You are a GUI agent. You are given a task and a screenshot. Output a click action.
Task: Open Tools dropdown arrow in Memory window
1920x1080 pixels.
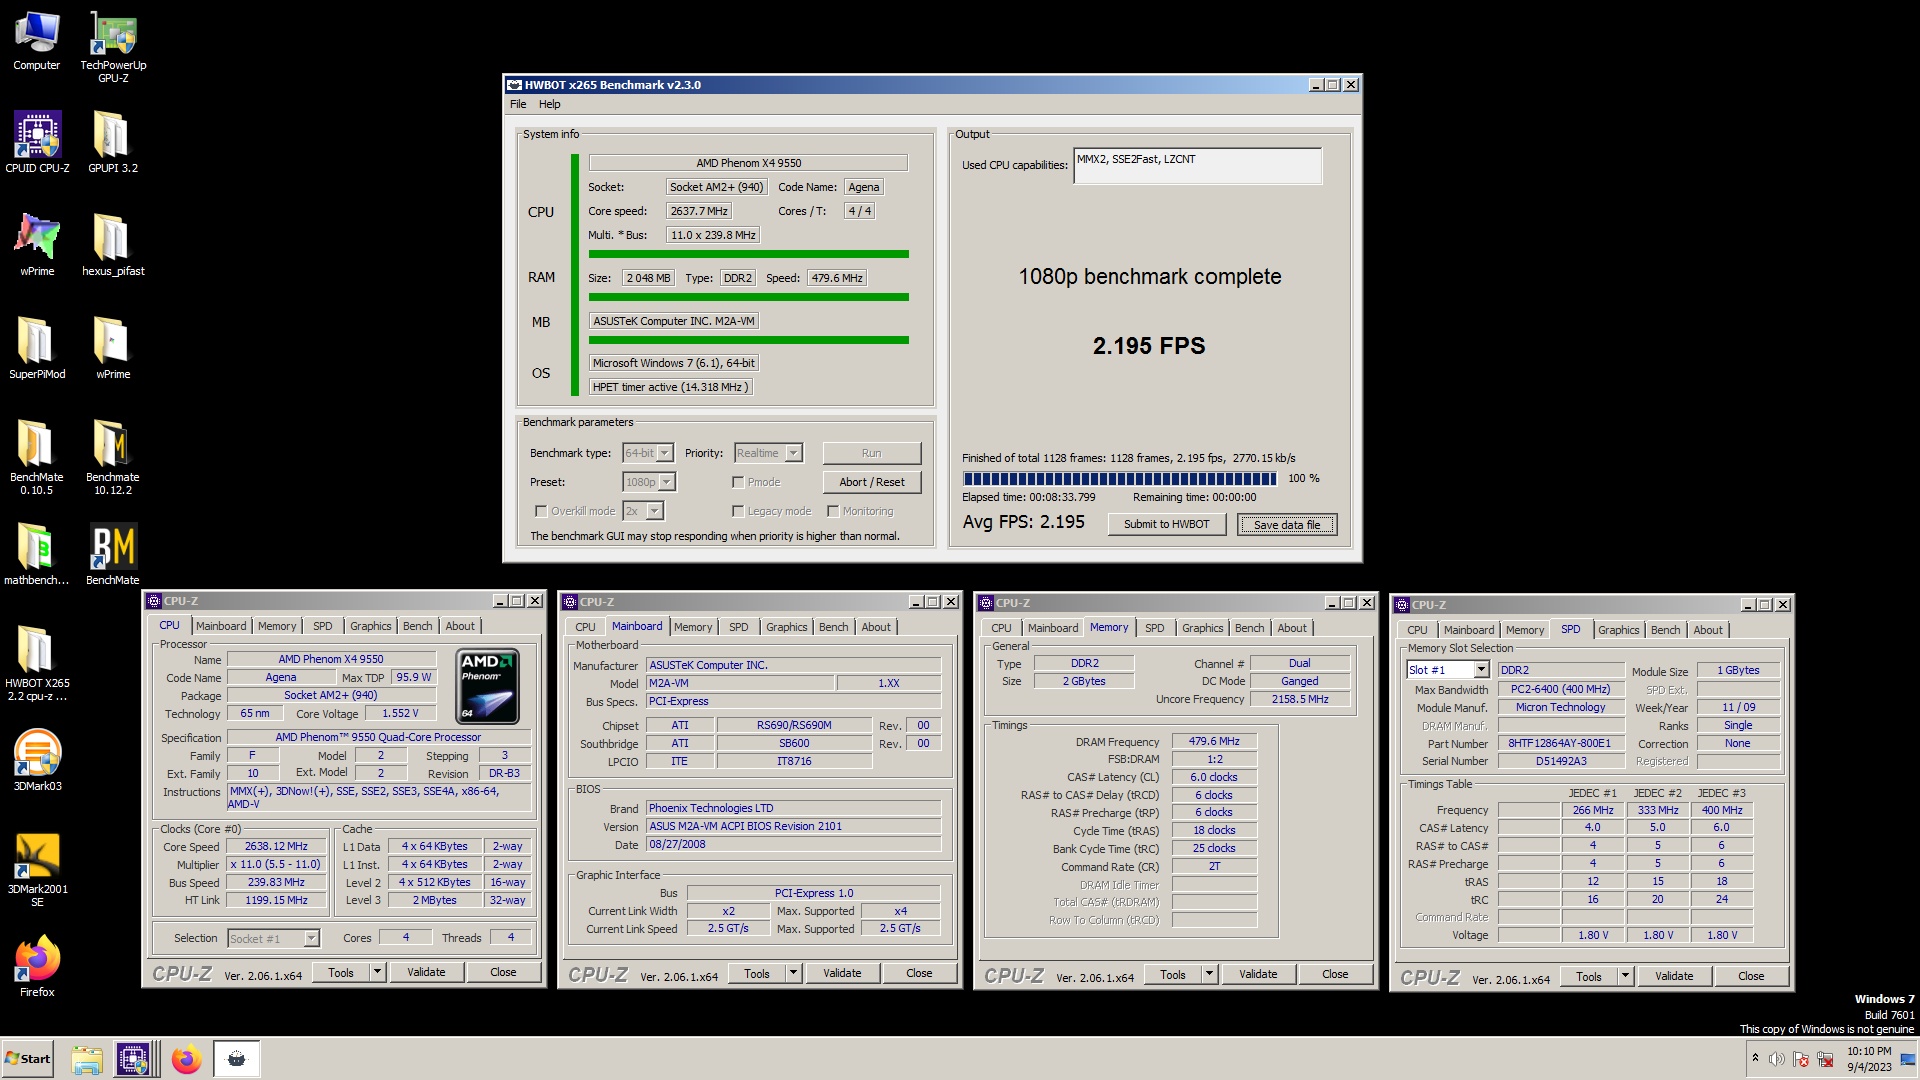tap(1209, 974)
